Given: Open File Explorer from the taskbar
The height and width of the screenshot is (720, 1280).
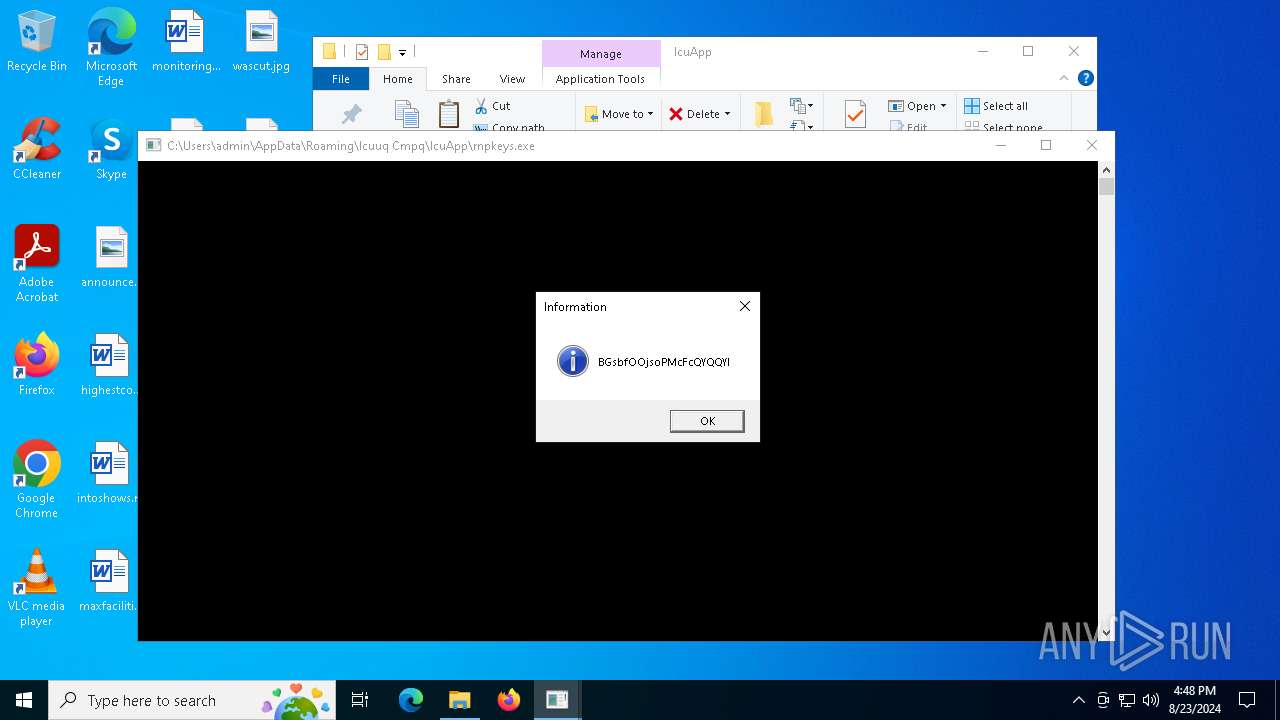Looking at the screenshot, I should (x=459, y=700).
